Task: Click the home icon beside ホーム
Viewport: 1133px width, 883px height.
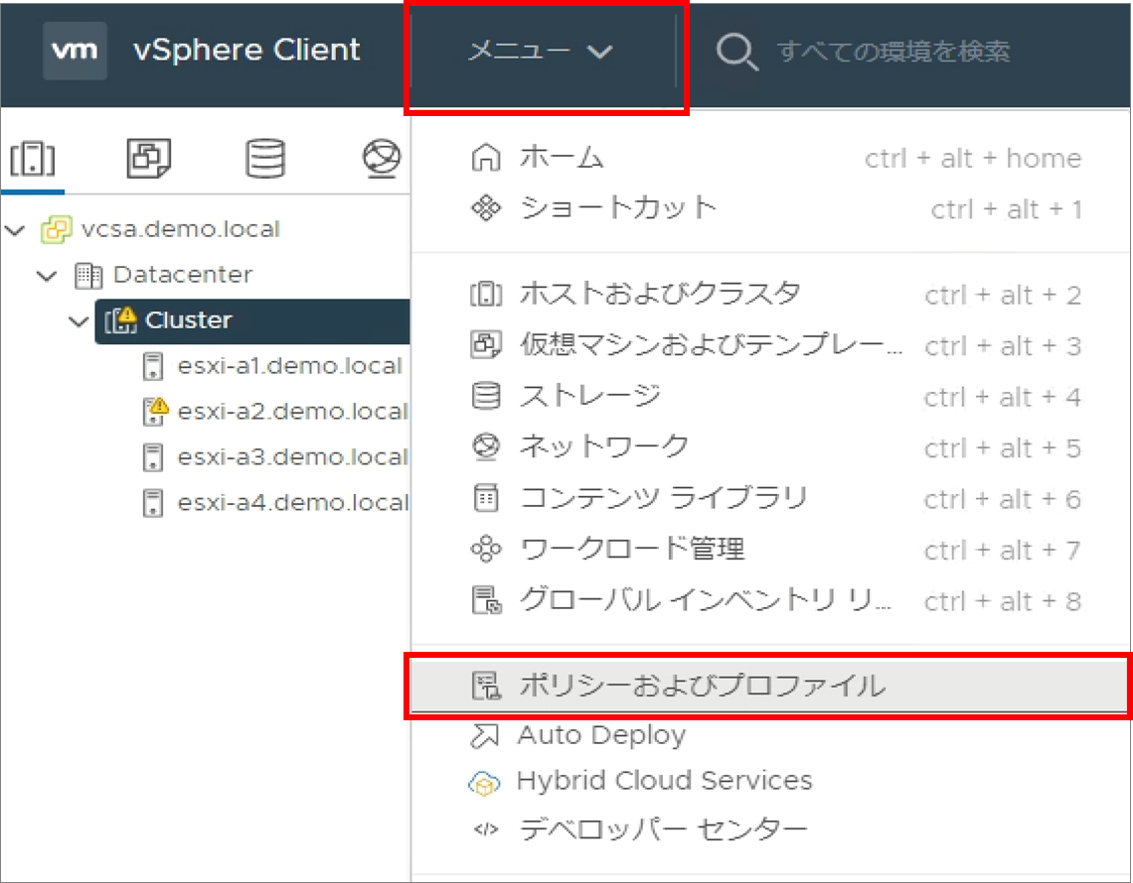Action: coord(486,157)
